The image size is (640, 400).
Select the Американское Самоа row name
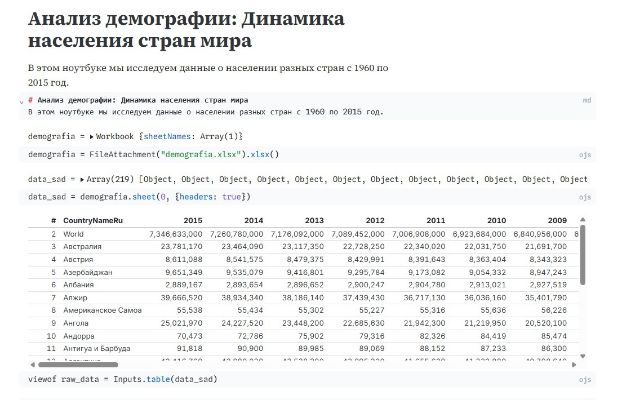click(102, 310)
